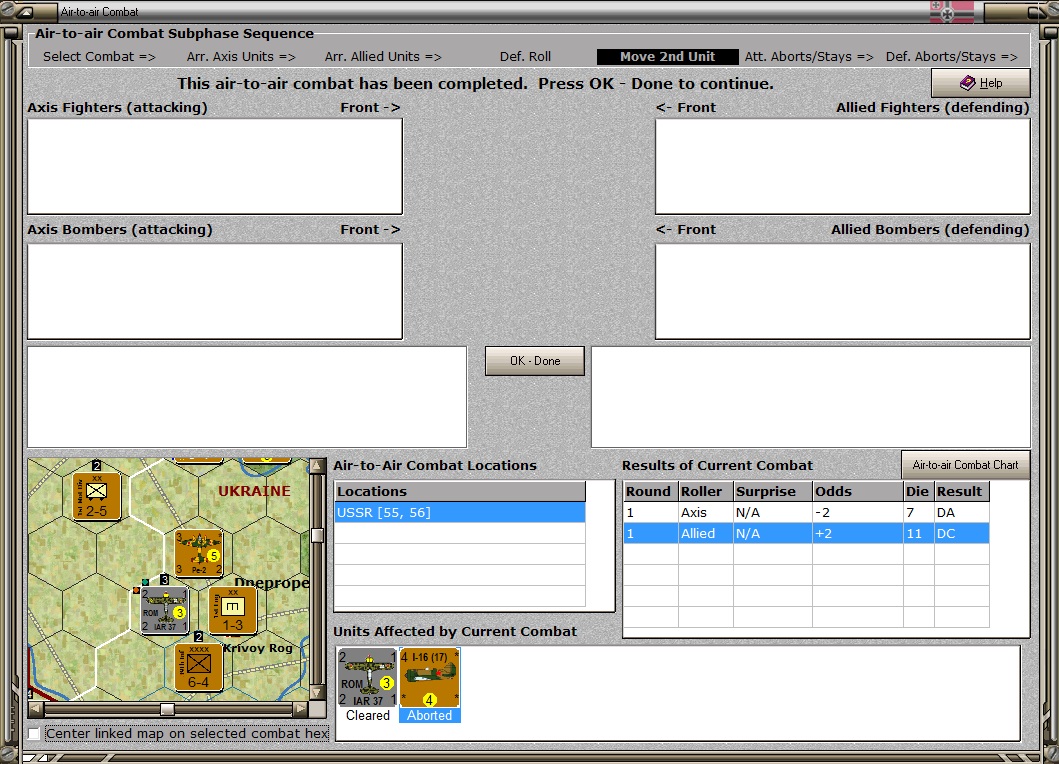Click the window icon at title bar left
Image resolution: width=1059 pixels, height=764 pixels.
pyautogui.click(x=26, y=11)
